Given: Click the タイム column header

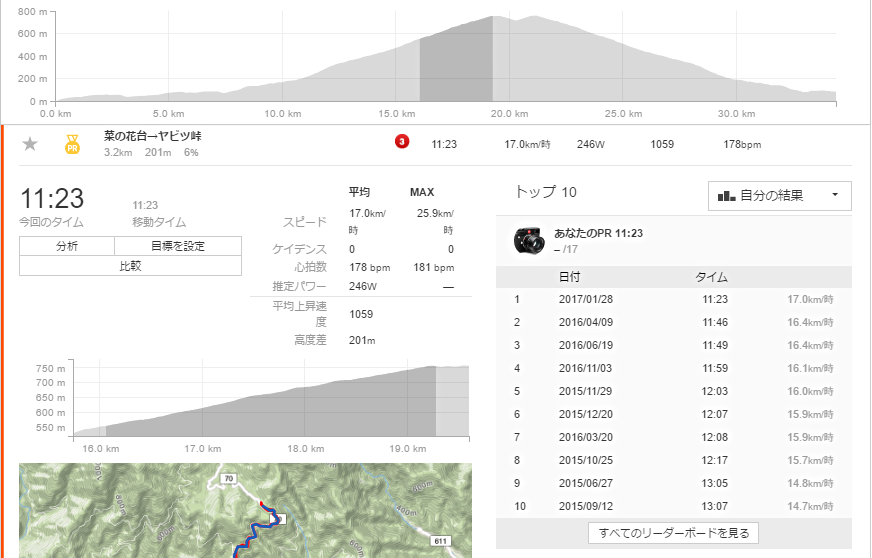Looking at the screenshot, I should click(x=711, y=276).
